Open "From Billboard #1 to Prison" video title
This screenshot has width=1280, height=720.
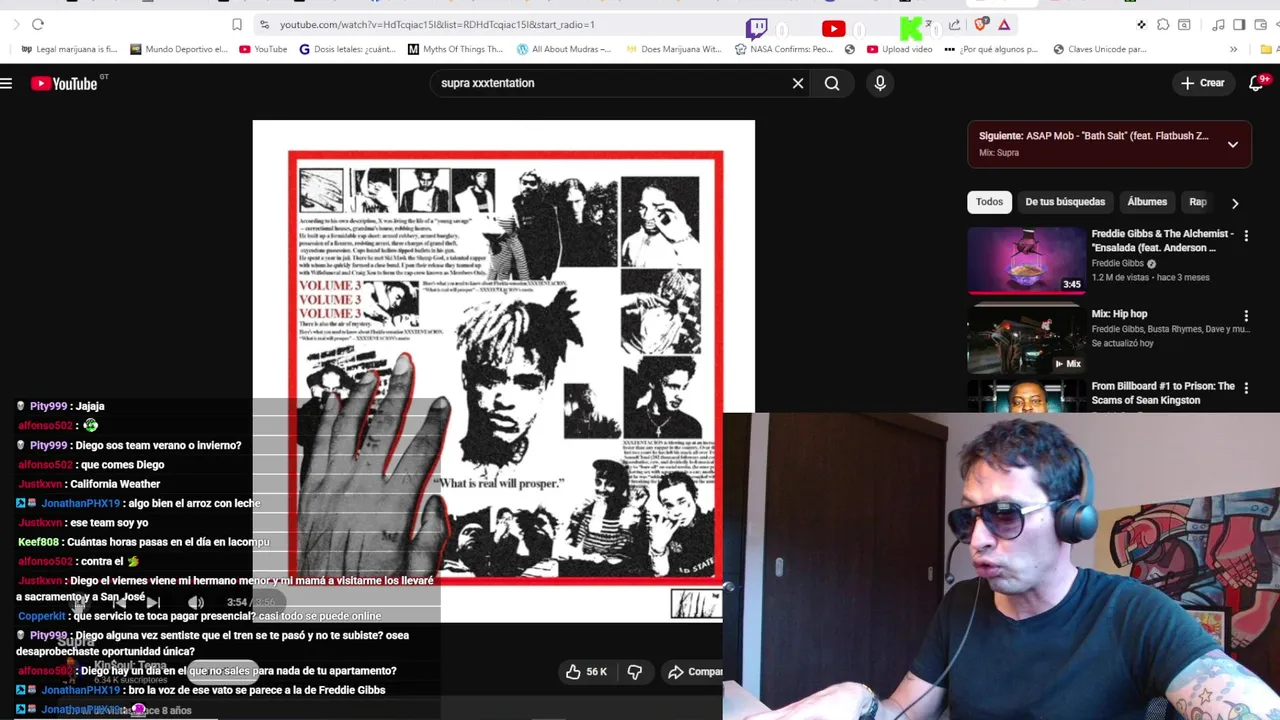pos(1163,393)
